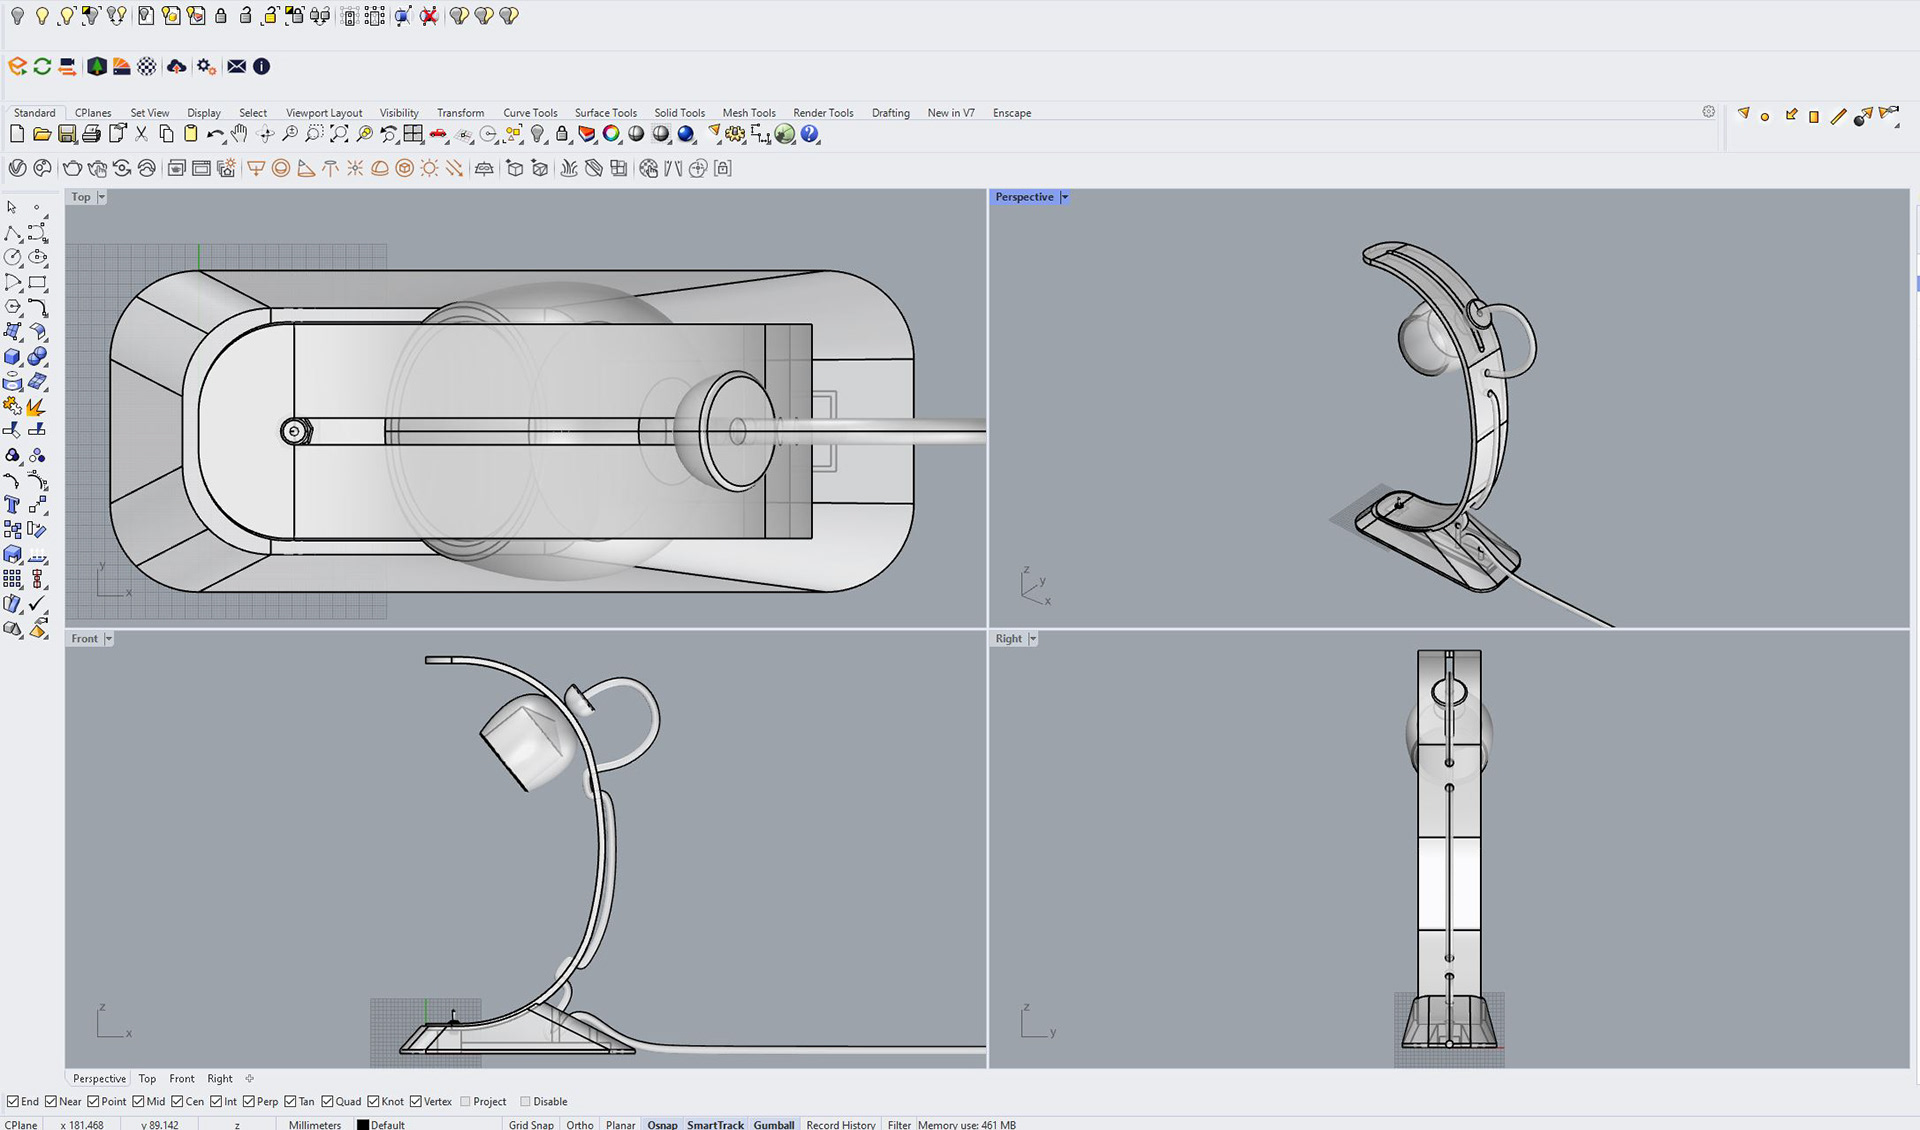The height and width of the screenshot is (1130, 1920).
Task: Click the lock objects padlock icon
Action: [562, 134]
